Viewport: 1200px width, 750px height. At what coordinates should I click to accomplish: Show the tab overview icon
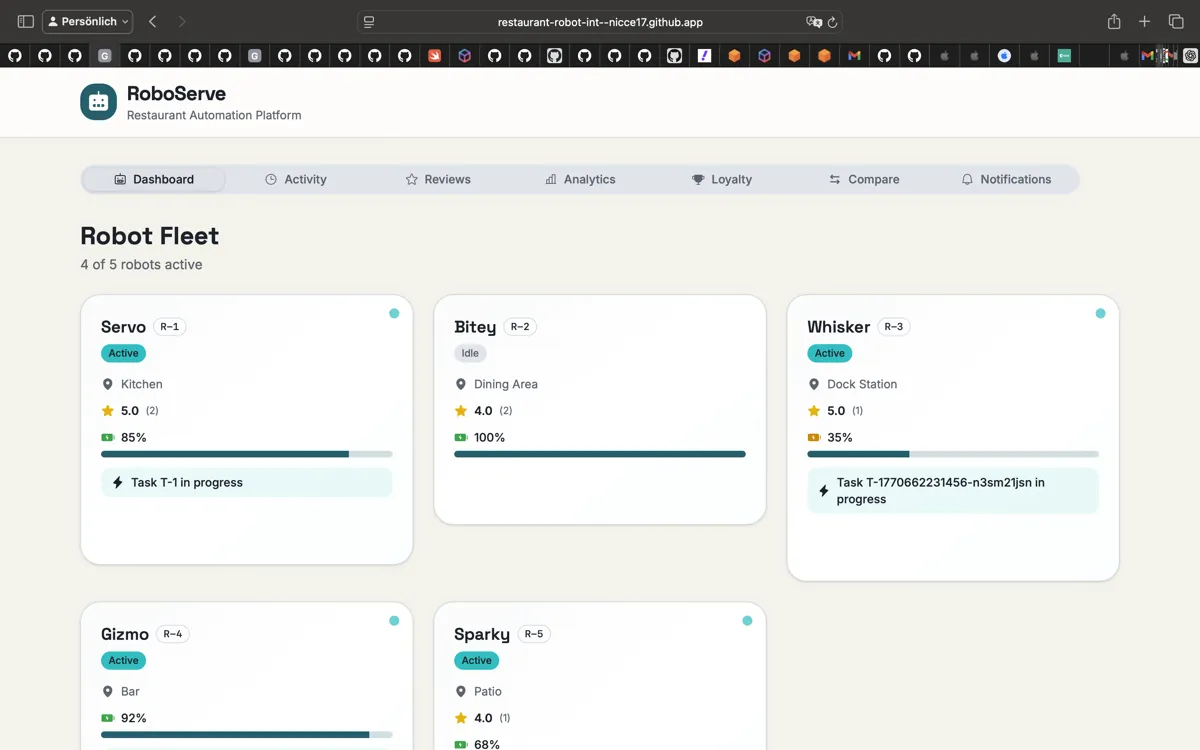1176,21
